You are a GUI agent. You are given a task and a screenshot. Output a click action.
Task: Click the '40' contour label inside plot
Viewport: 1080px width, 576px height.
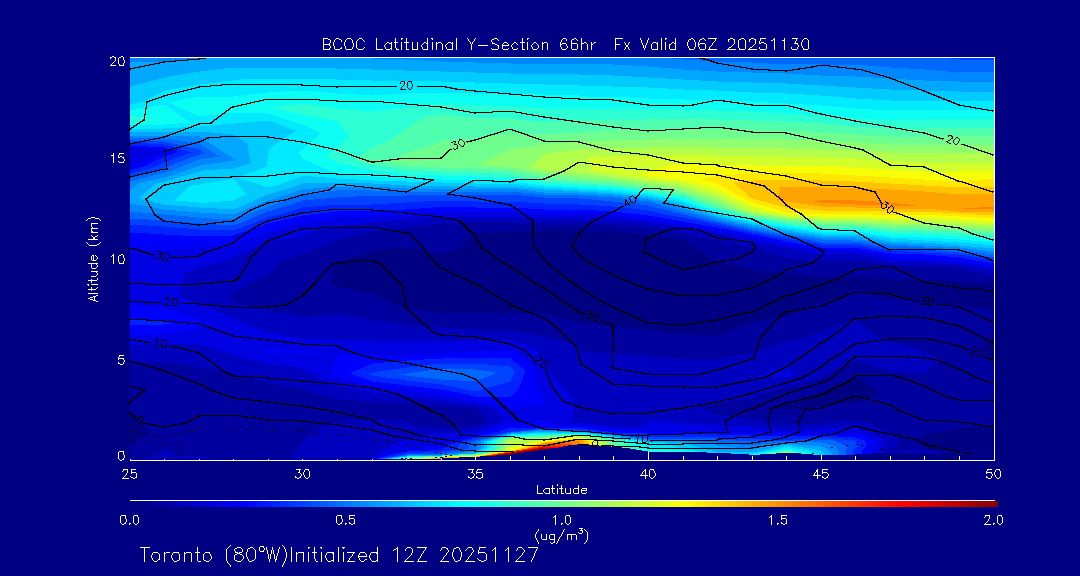click(630, 200)
